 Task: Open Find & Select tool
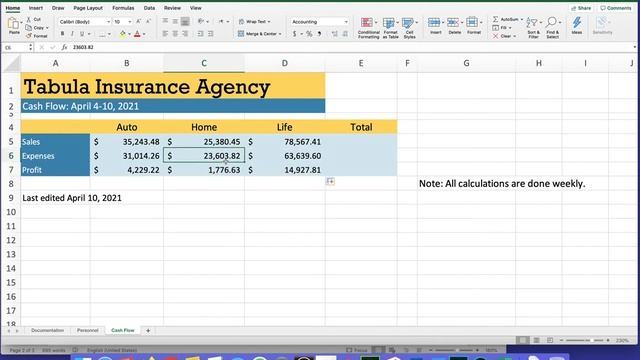(x=552, y=28)
